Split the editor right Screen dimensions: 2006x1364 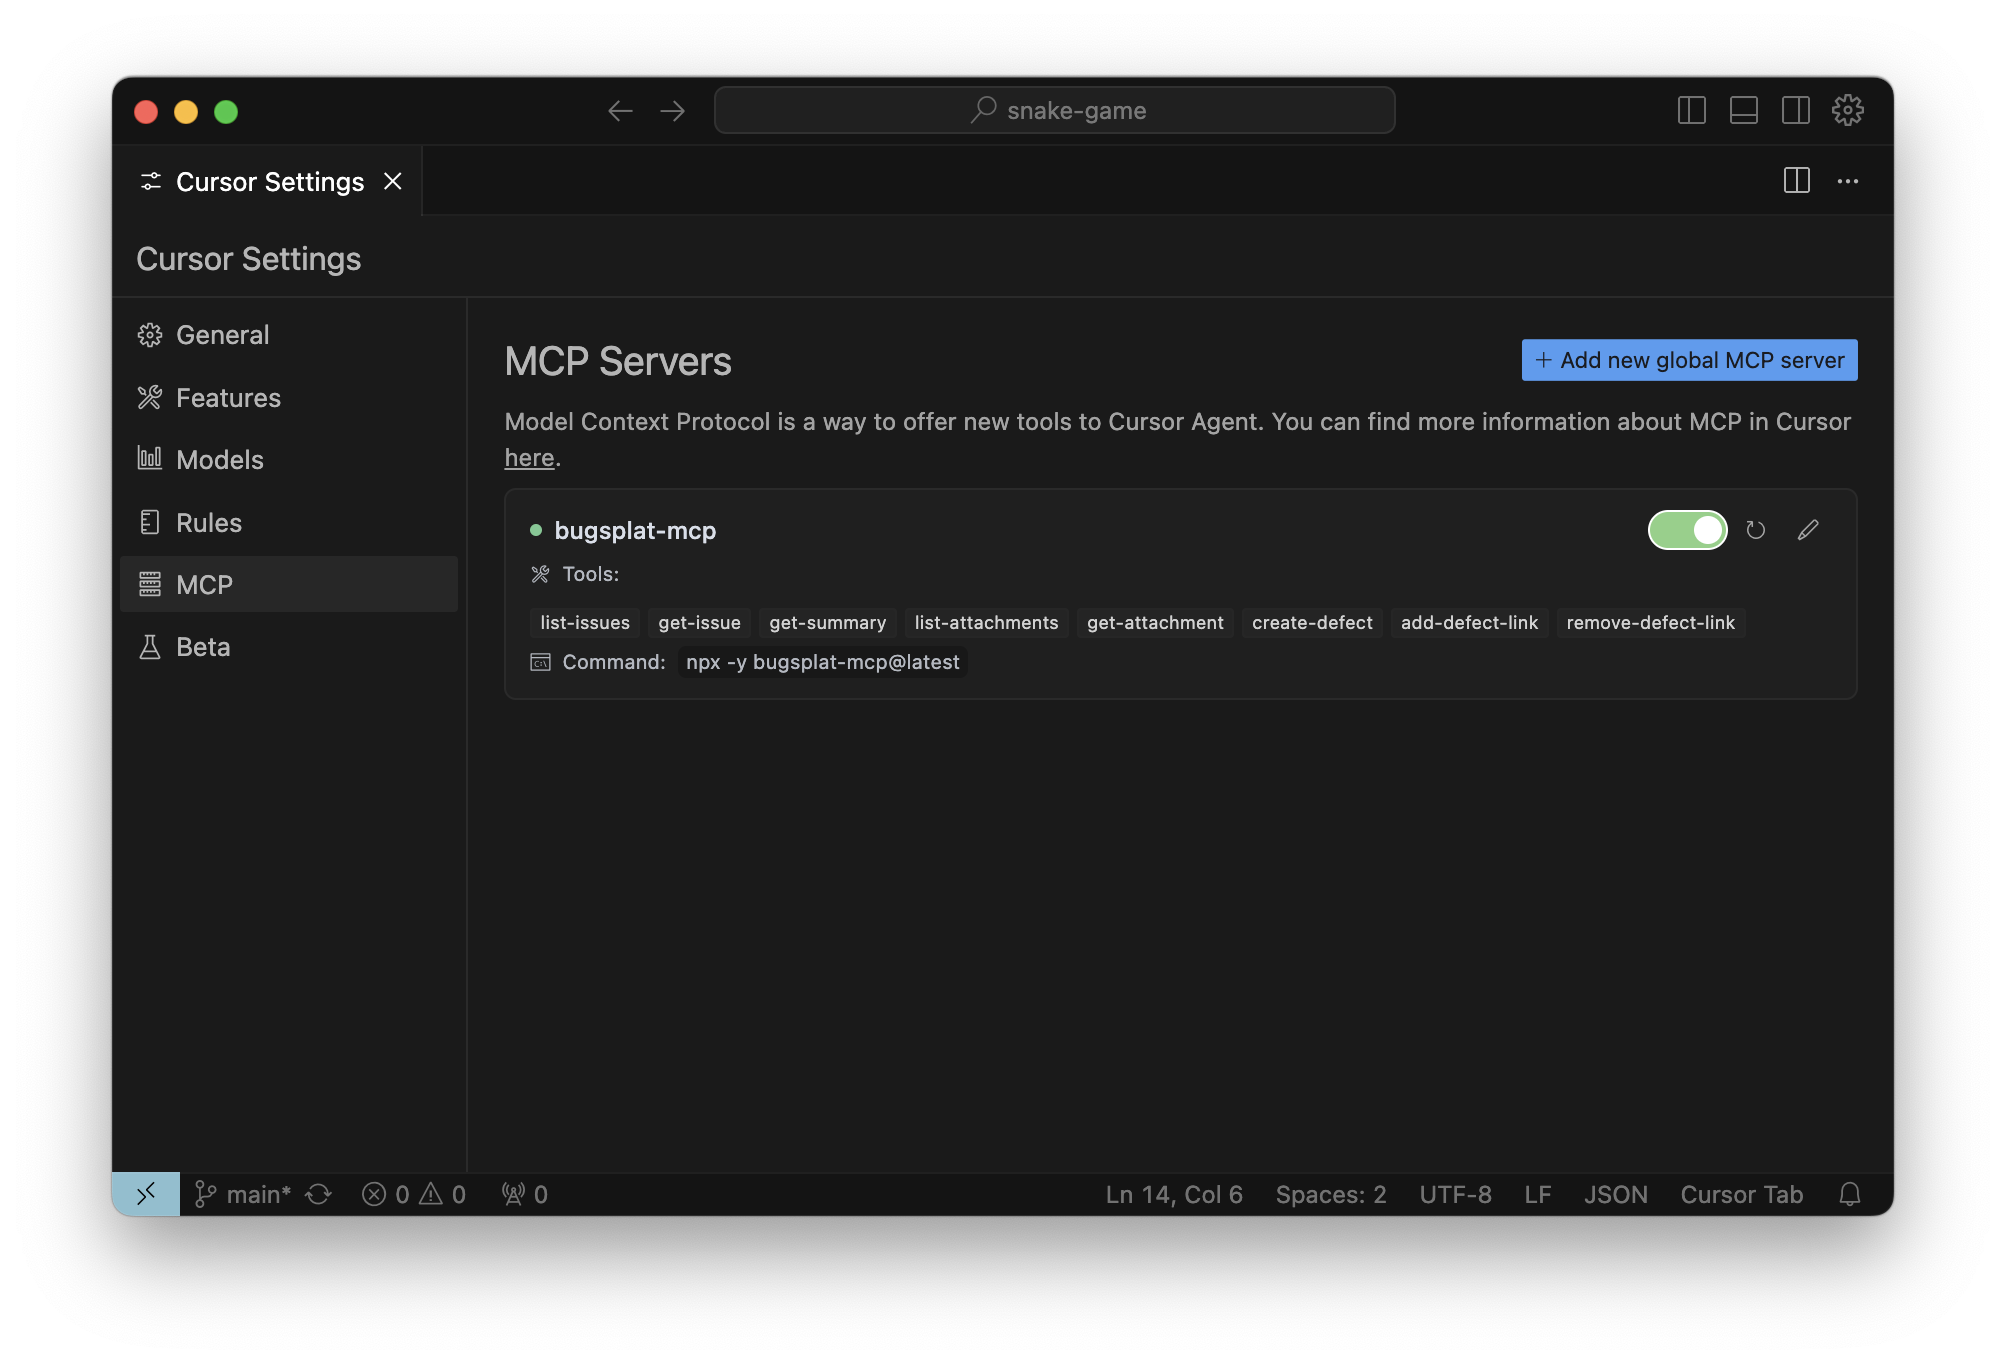[x=1796, y=181]
